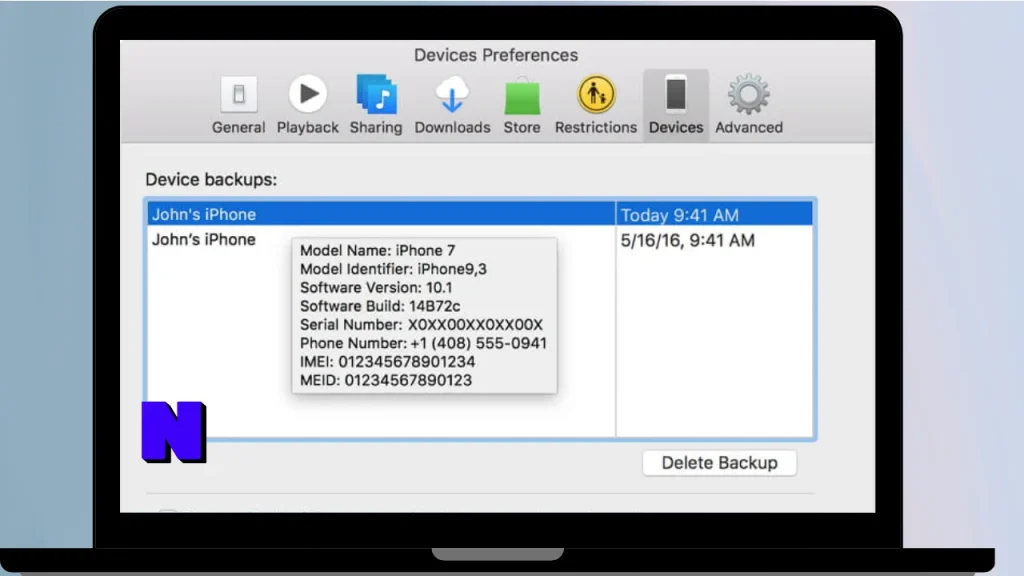Viewport: 1024px width, 576px height.
Task: Open the Advanced preferences gear
Action: pos(748,104)
